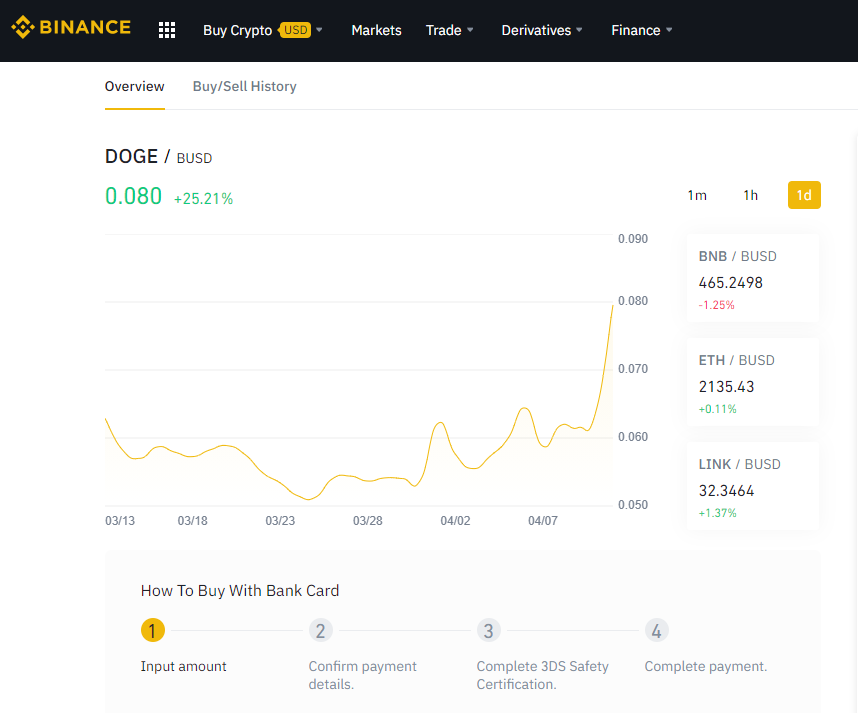The height and width of the screenshot is (713, 858).
Task: Click Complete 3DS Safety Certification label
Action: tap(542, 675)
